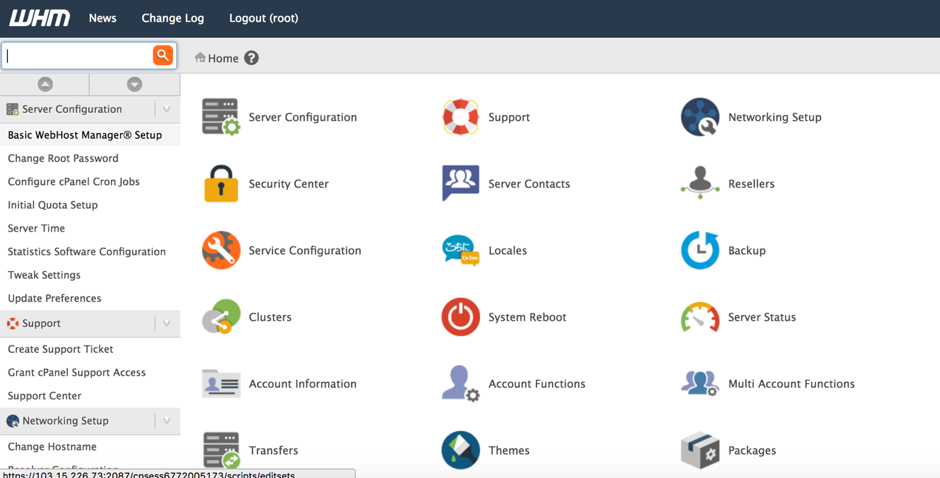Collapse the Networking Setup sidebar section

coord(167,421)
